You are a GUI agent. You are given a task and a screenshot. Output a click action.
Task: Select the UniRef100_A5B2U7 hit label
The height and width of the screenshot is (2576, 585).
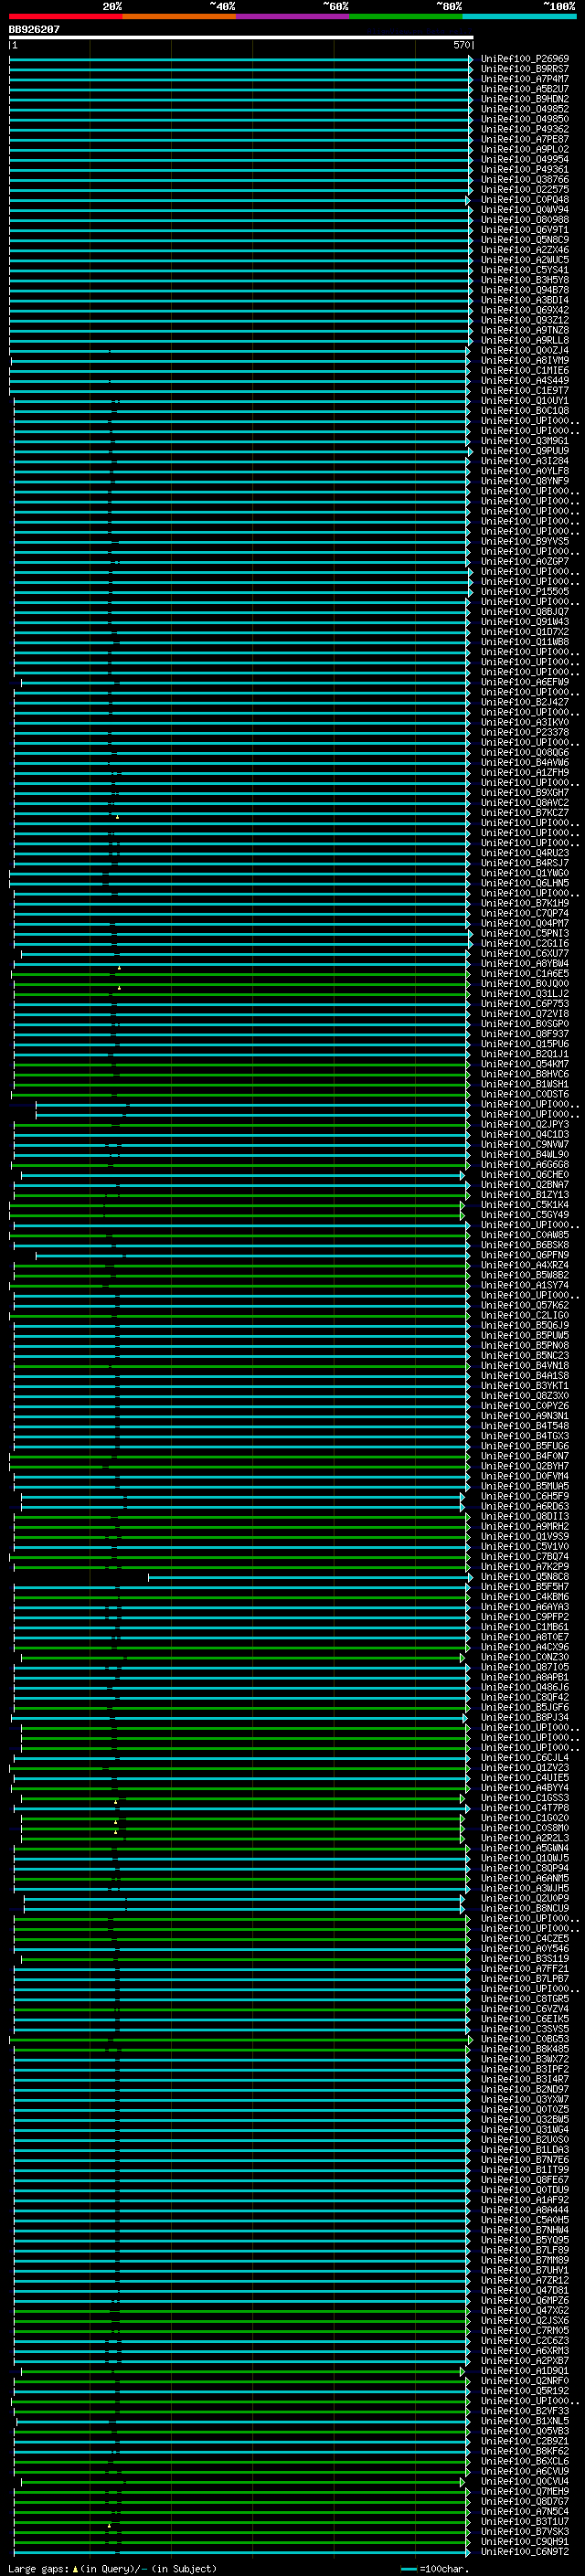pos(525,89)
